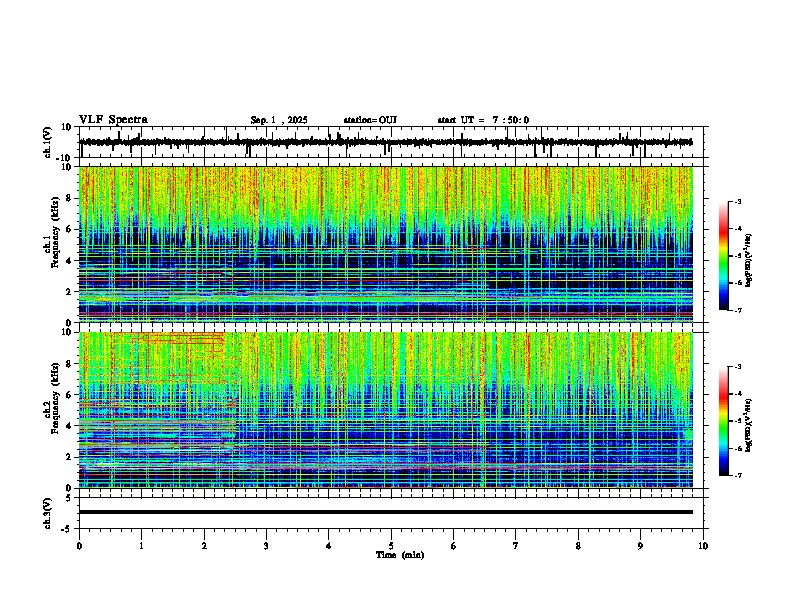
Task: Click the thick black ch.3 voltage line
Action: [x=386, y=512]
